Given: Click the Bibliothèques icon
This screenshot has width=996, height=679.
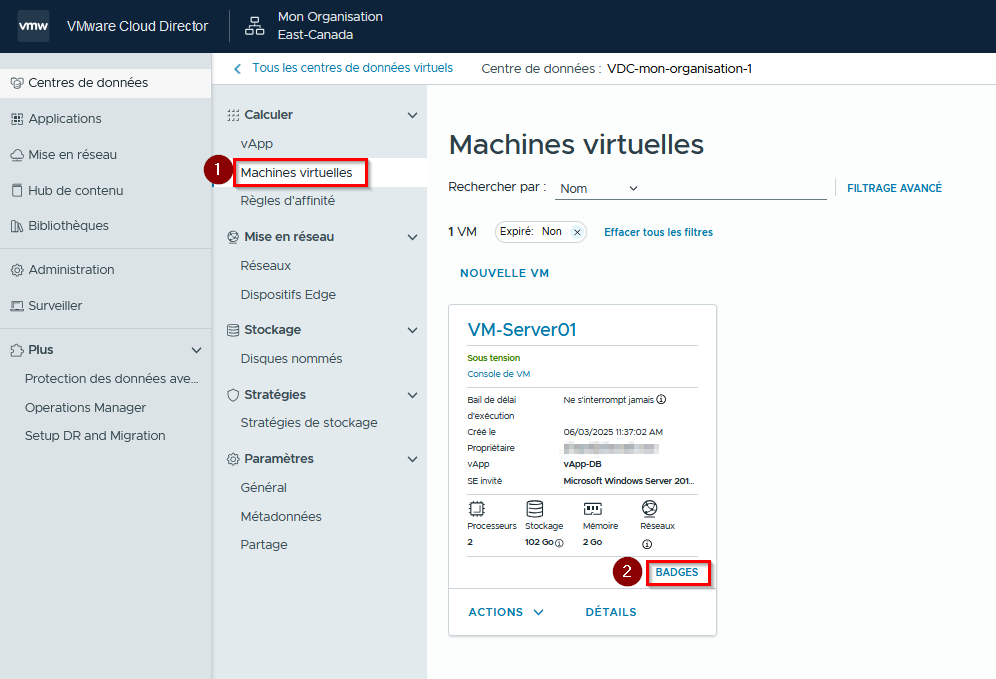Looking at the screenshot, I should pyautogui.click(x=17, y=226).
